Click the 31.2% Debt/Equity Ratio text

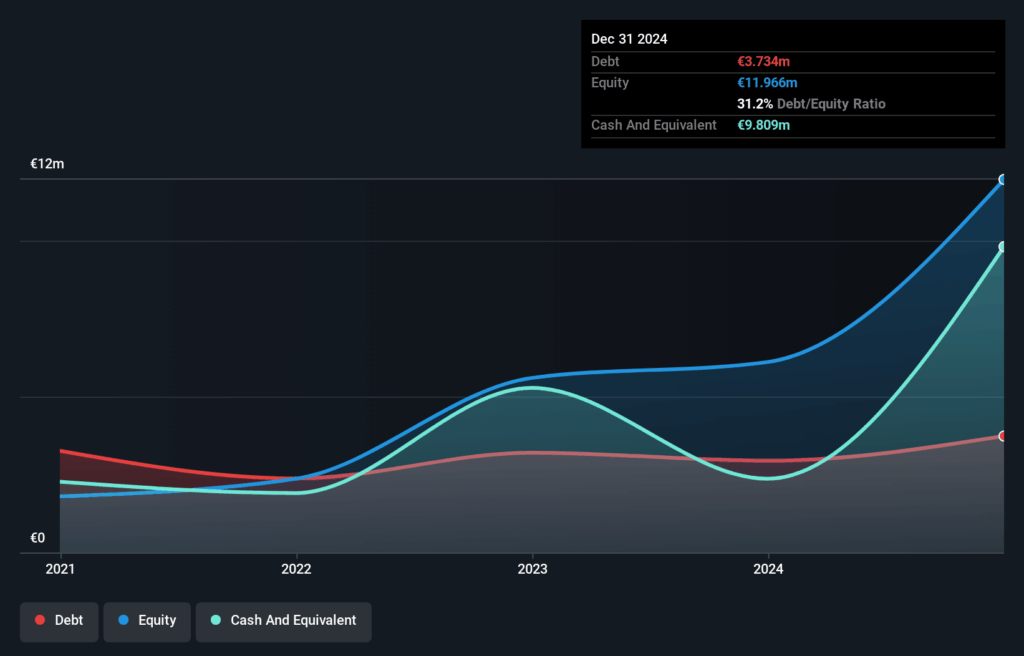point(811,104)
